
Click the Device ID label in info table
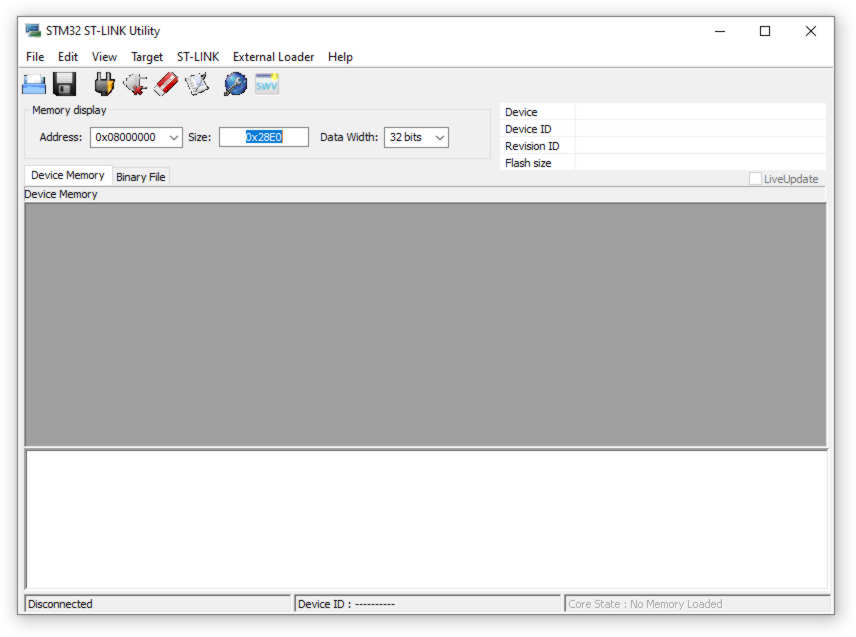528,129
